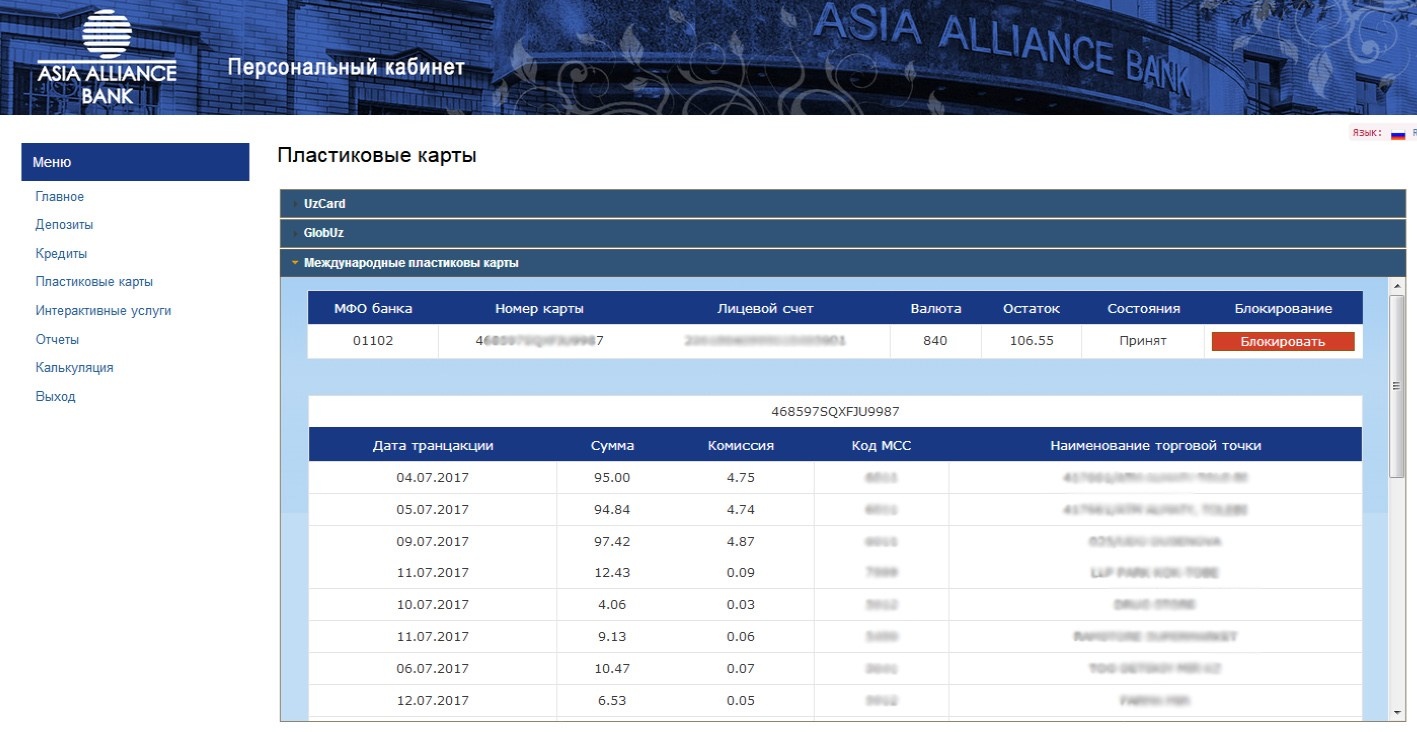The height and width of the screenshot is (732, 1417).
Task: Click transaction date 10.07.2017
Action: [433, 605]
